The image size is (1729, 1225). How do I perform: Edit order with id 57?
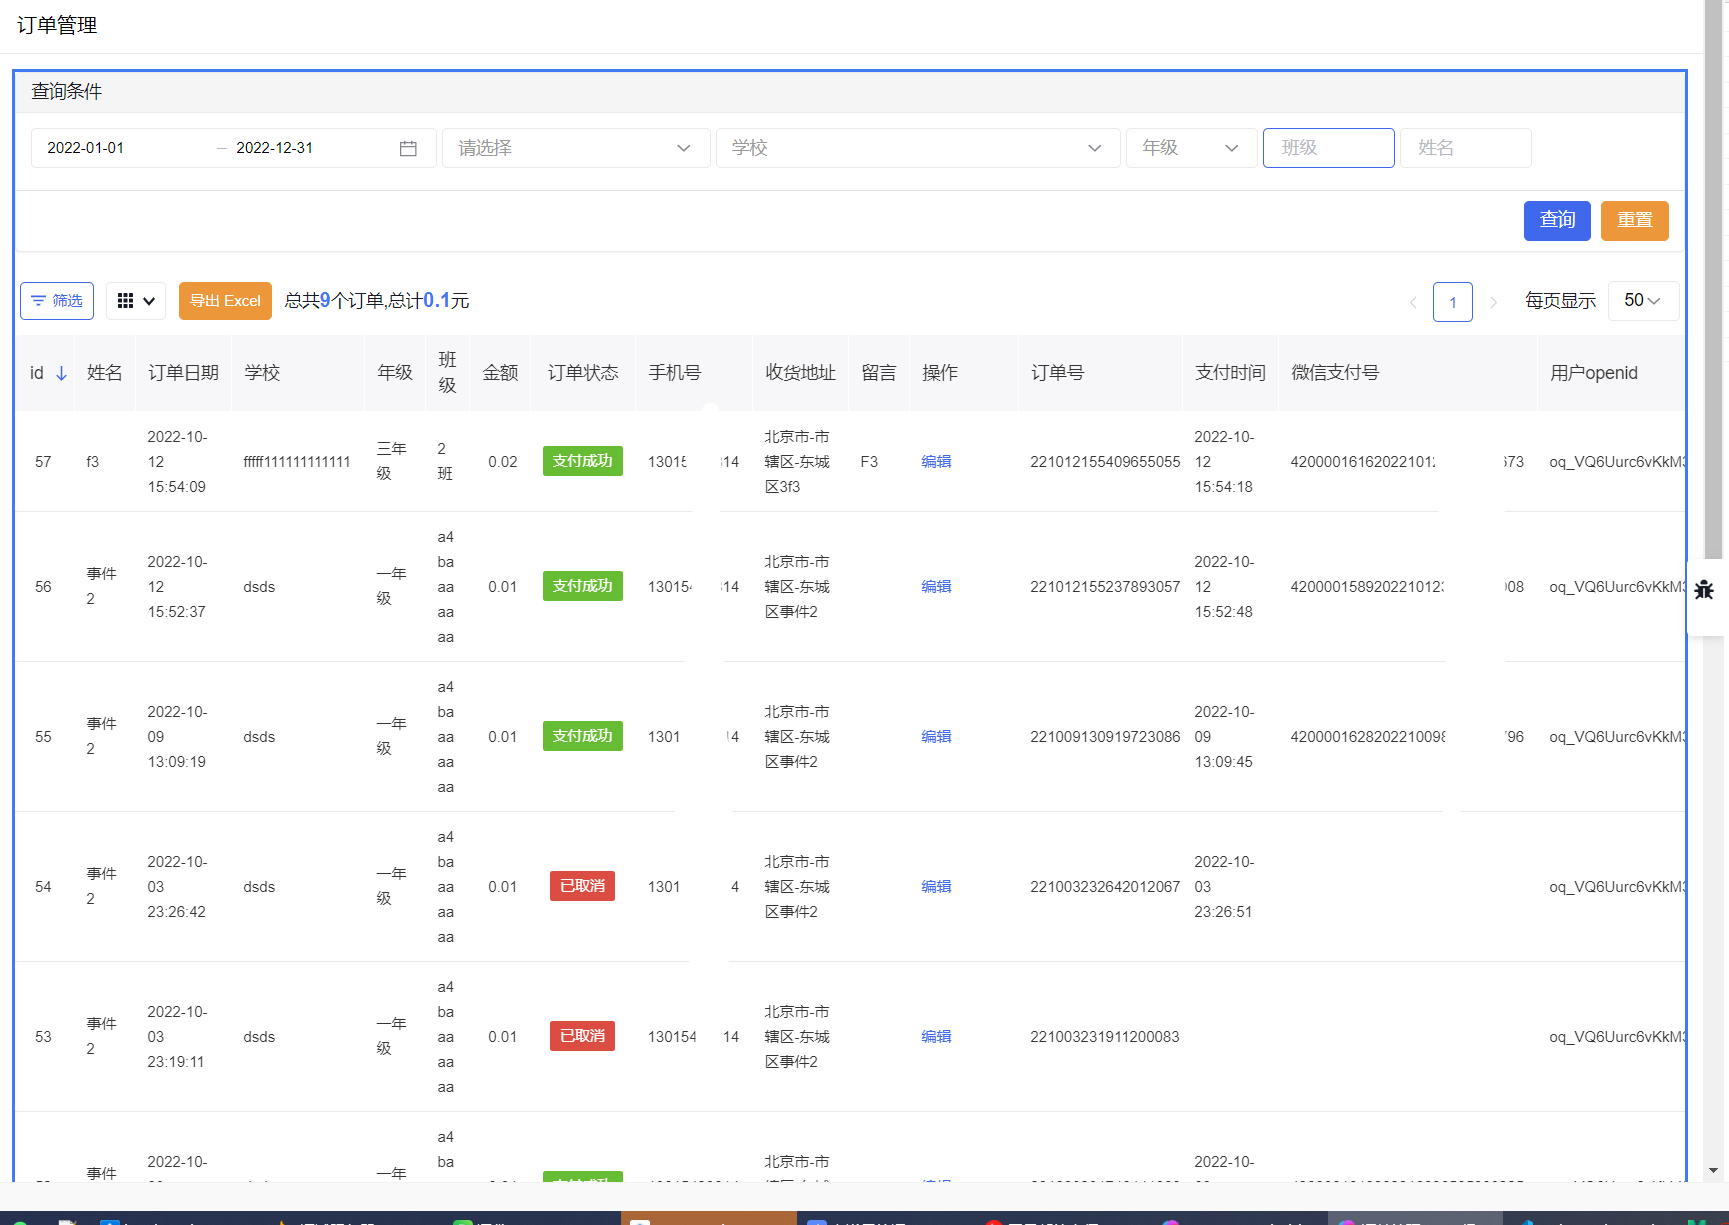click(x=936, y=462)
